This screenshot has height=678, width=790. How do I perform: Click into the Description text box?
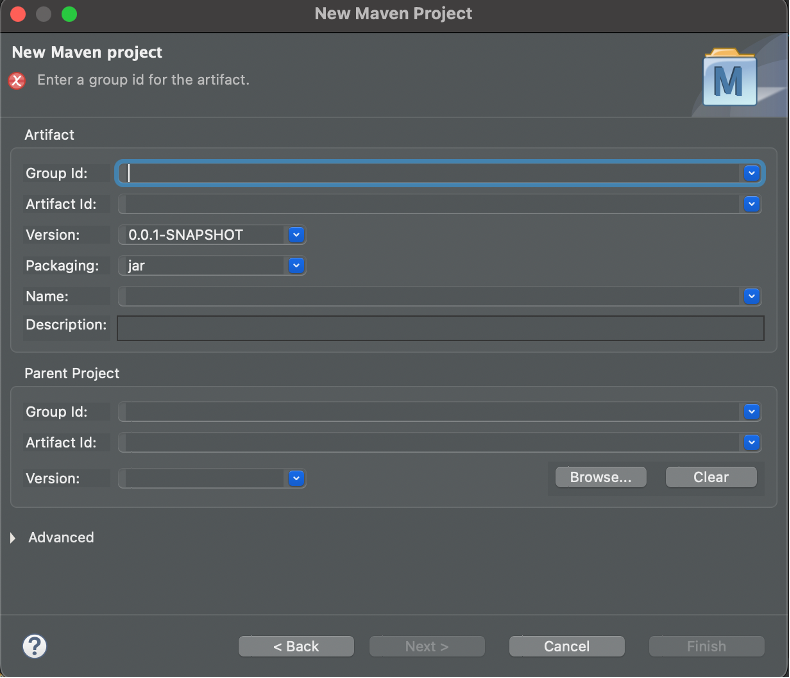click(441, 328)
